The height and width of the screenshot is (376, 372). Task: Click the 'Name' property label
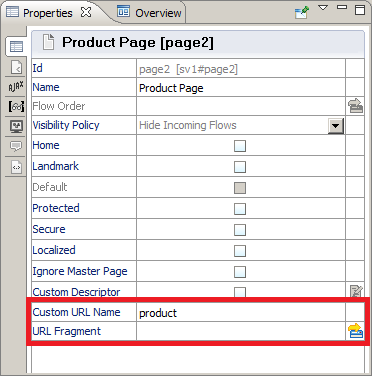pos(46,87)
